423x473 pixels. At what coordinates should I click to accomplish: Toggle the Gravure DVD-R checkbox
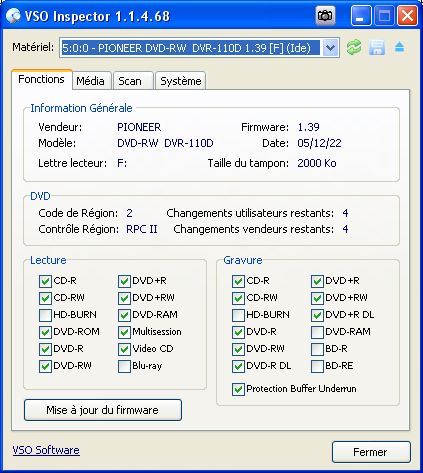[x=238, y=332]
